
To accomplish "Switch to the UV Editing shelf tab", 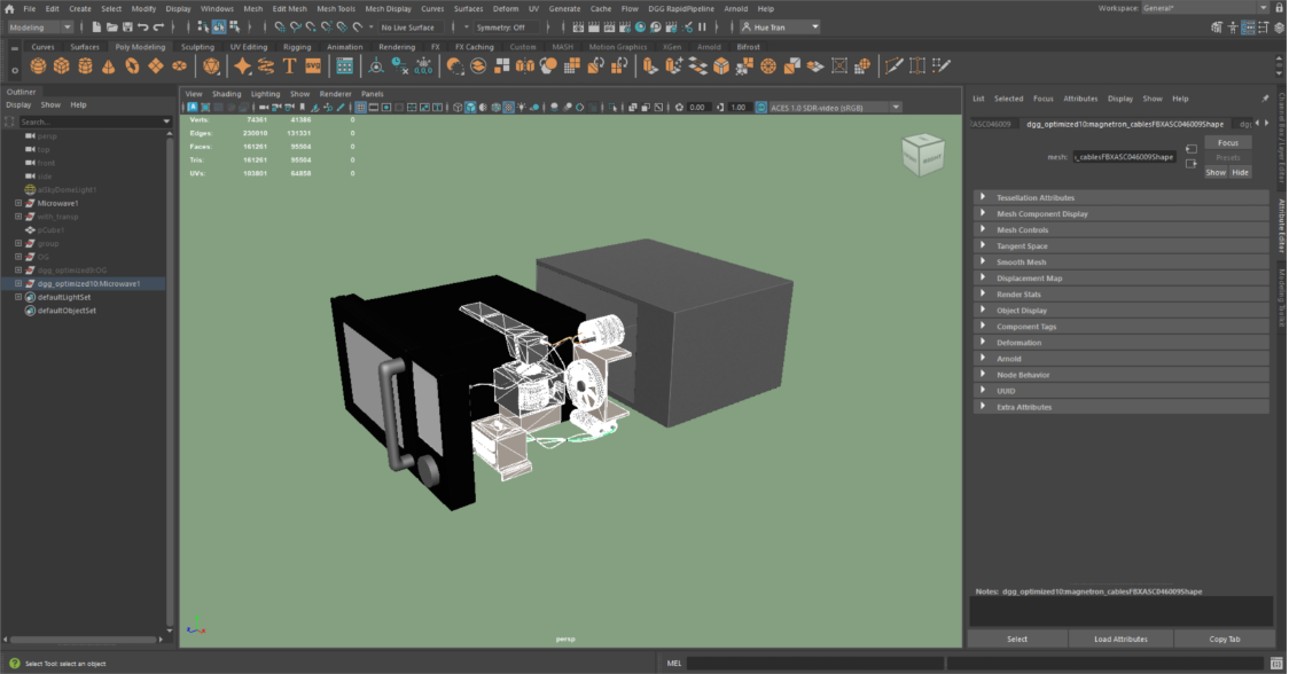I will 249,46.
